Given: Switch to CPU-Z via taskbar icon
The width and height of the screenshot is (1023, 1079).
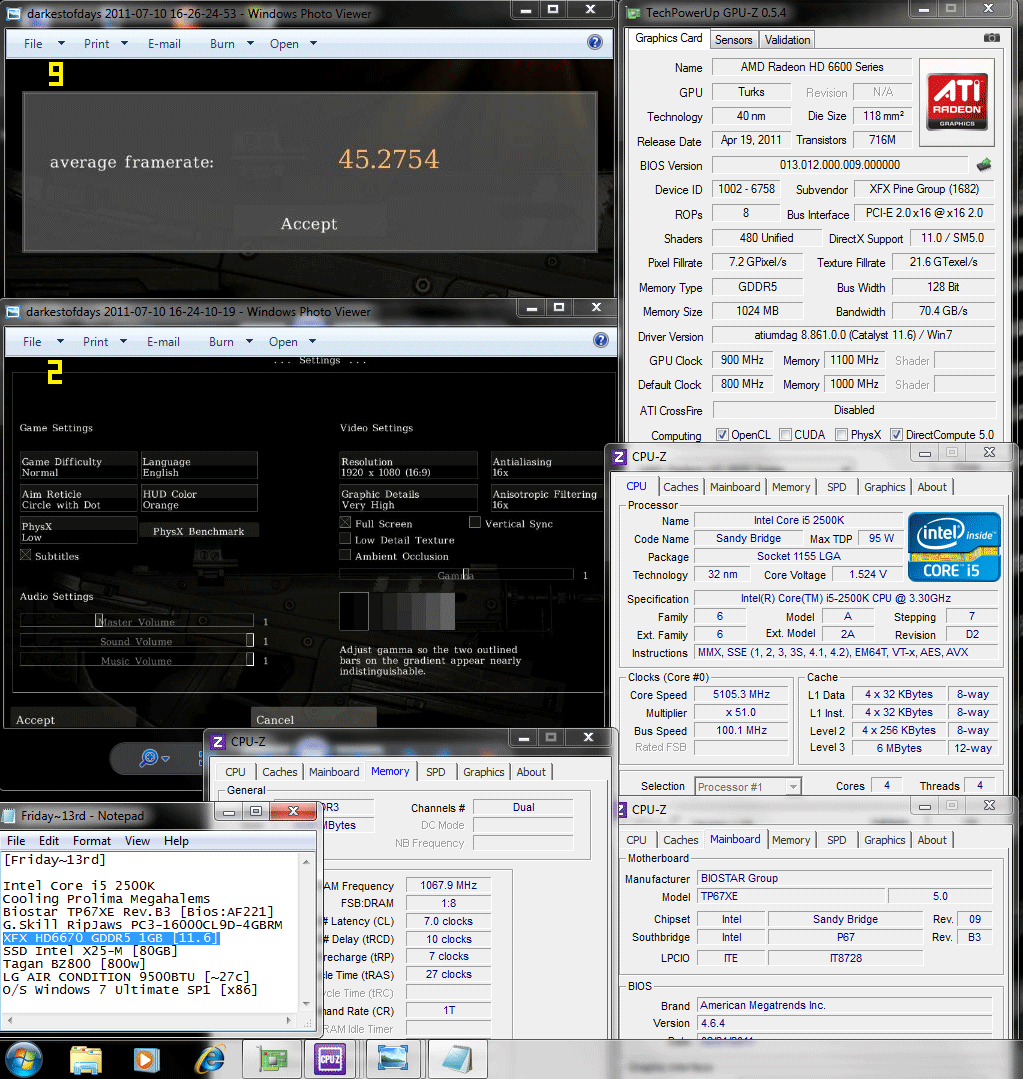Looking at the screenshot, I should (330, 1059).
